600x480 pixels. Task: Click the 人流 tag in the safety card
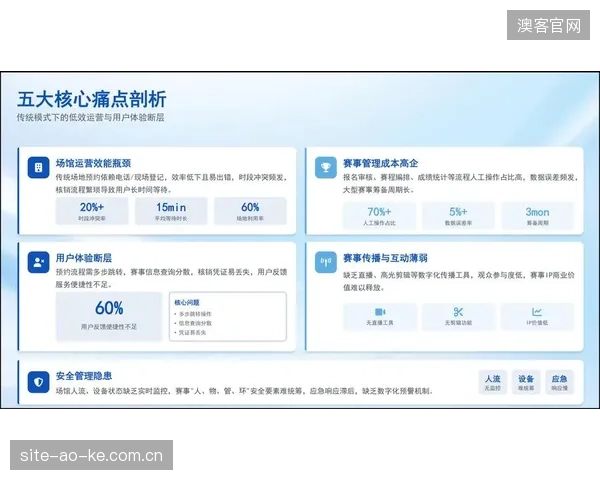[x=492, y=382]
